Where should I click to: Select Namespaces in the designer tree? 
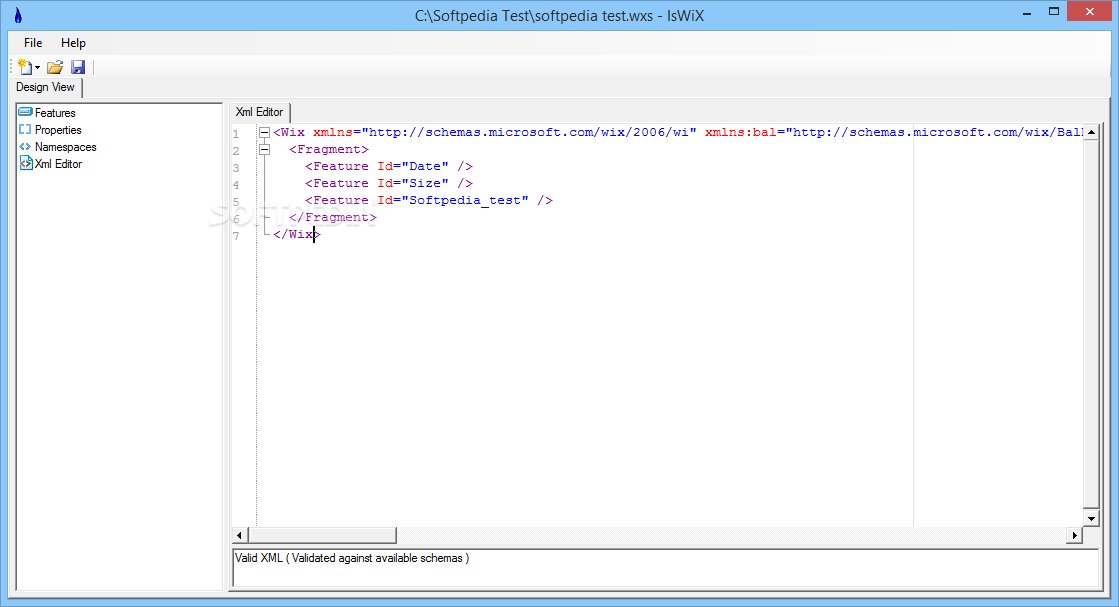66,147
